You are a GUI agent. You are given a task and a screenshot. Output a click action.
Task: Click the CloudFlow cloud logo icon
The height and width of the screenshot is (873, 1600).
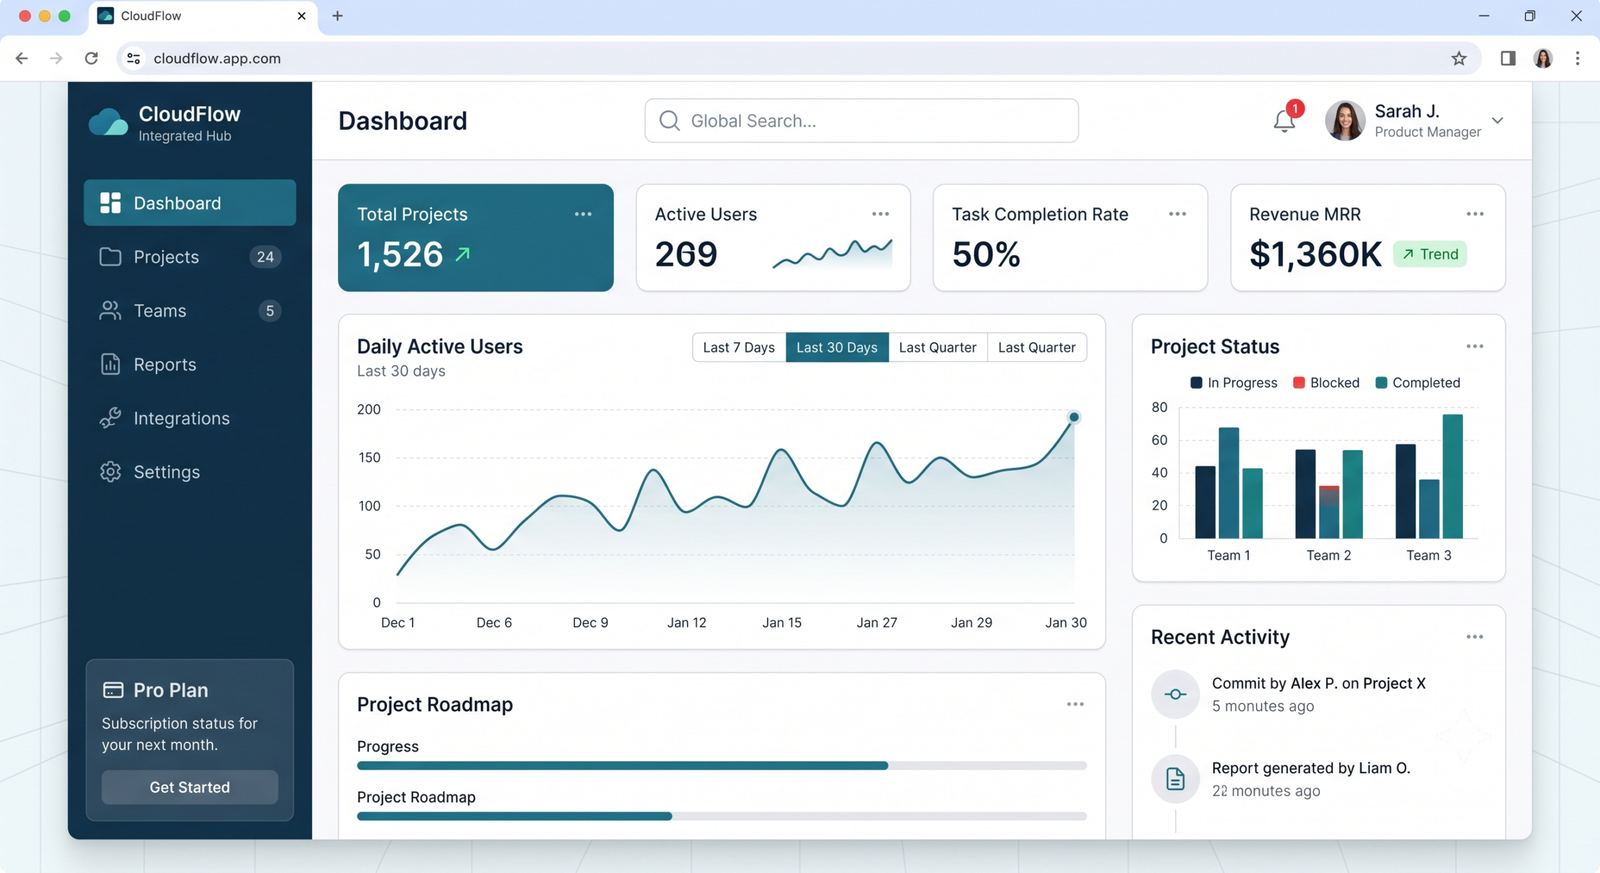[x=108, y=122]
